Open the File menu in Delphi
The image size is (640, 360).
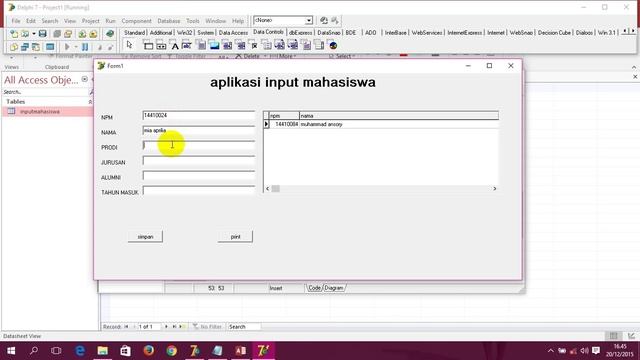point(16,21)
